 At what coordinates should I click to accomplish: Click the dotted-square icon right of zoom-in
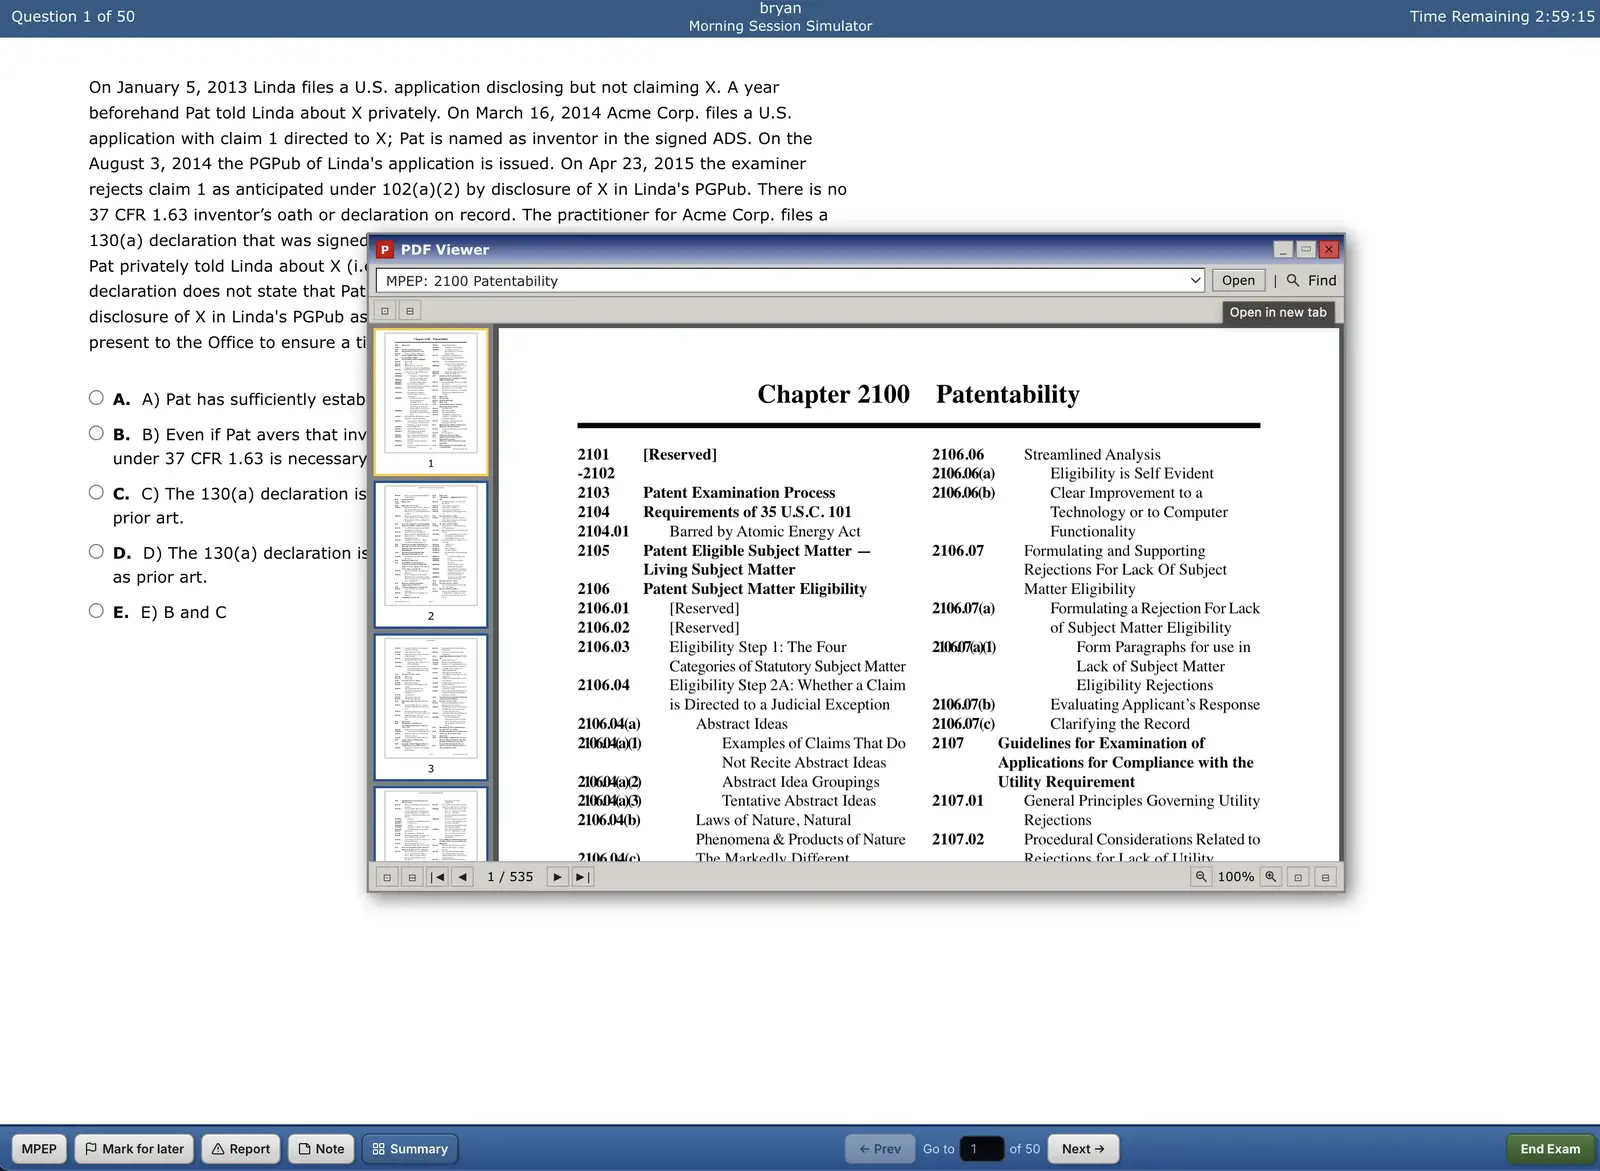pos(1298,877)
